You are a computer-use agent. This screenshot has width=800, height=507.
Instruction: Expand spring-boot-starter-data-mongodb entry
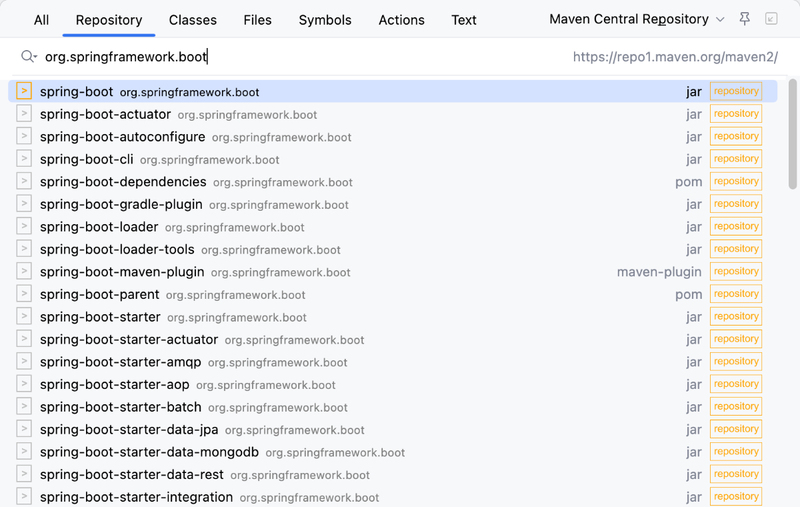point(24,451)
